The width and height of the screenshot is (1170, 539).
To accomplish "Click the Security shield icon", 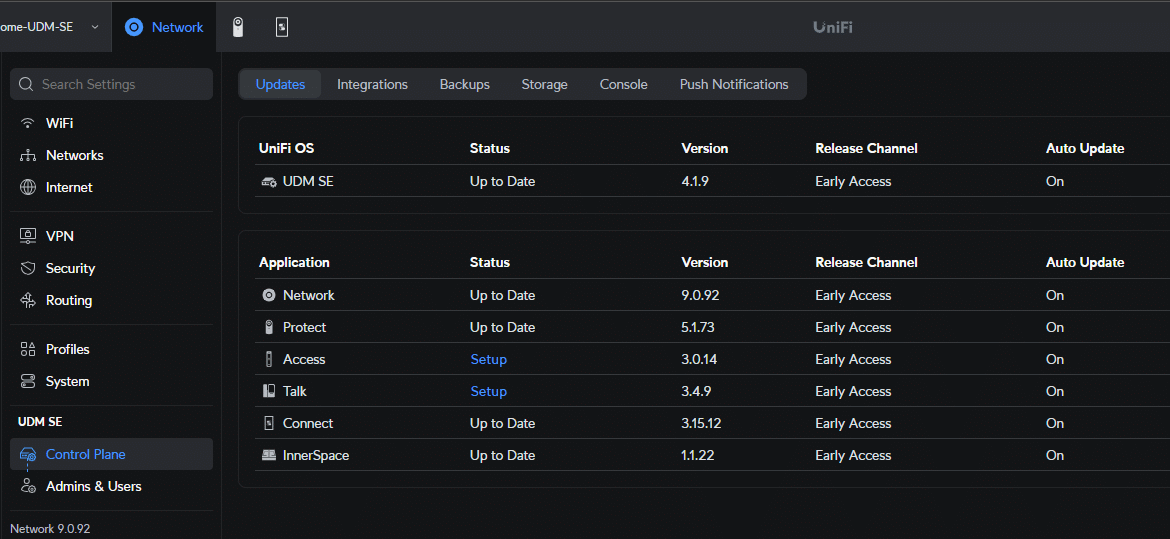I will tap(28, 268).
